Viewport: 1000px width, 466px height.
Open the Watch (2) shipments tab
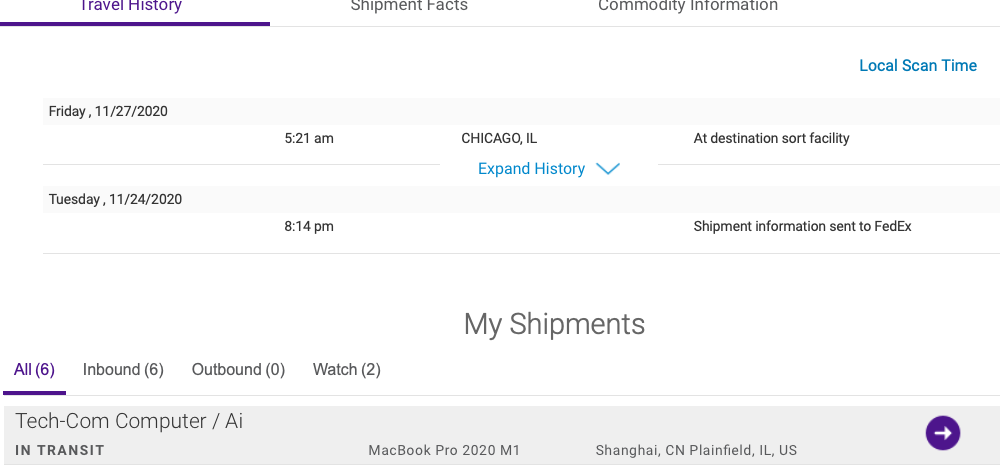click(x=347, y=370)
